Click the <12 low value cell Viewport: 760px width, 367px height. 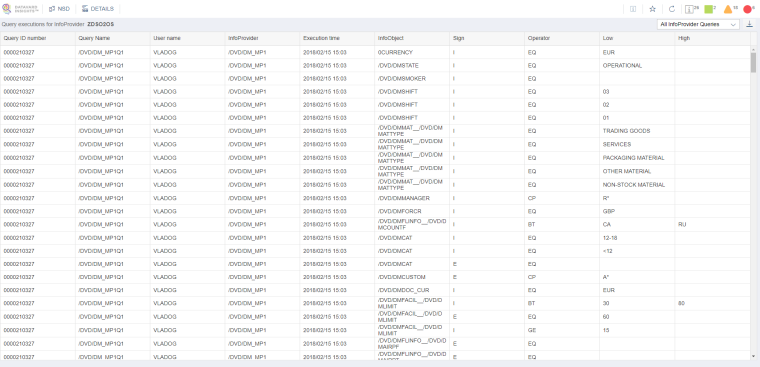coord(637,251)
